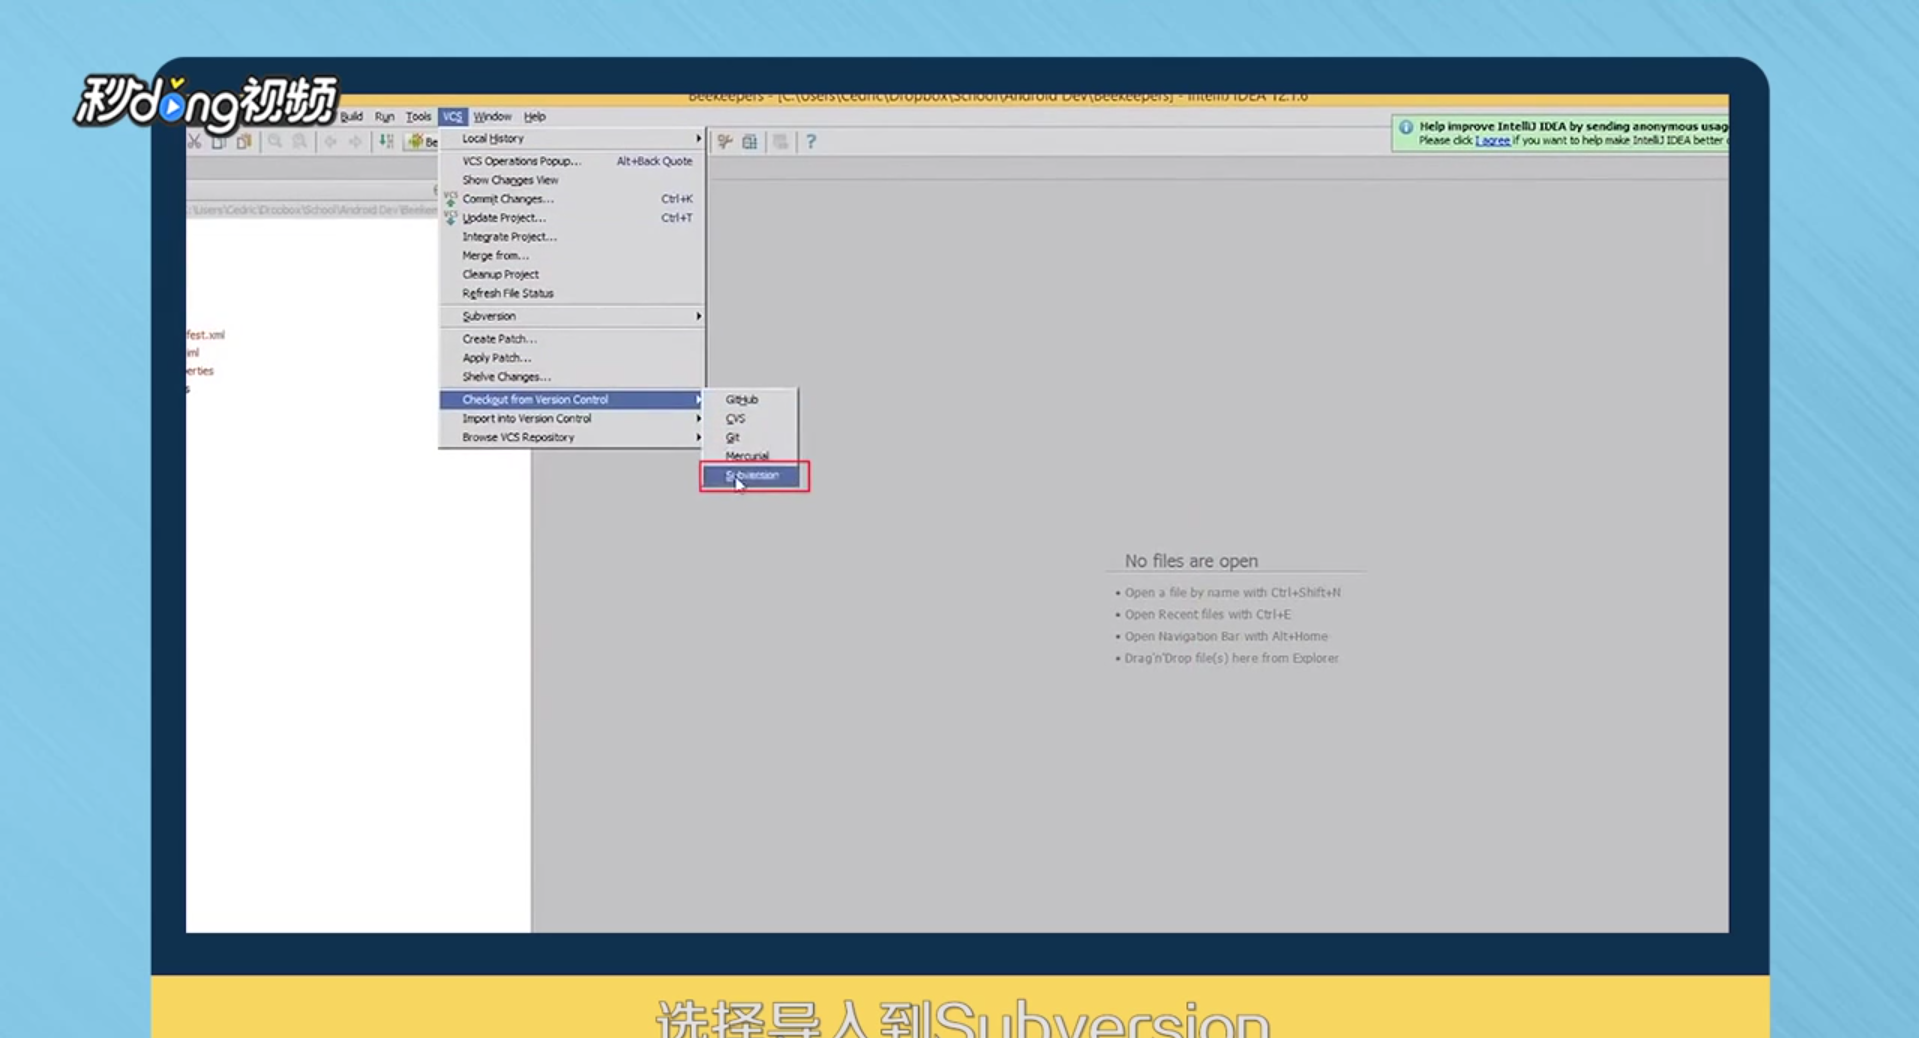Close the open VCS menu

coord(453,117)
